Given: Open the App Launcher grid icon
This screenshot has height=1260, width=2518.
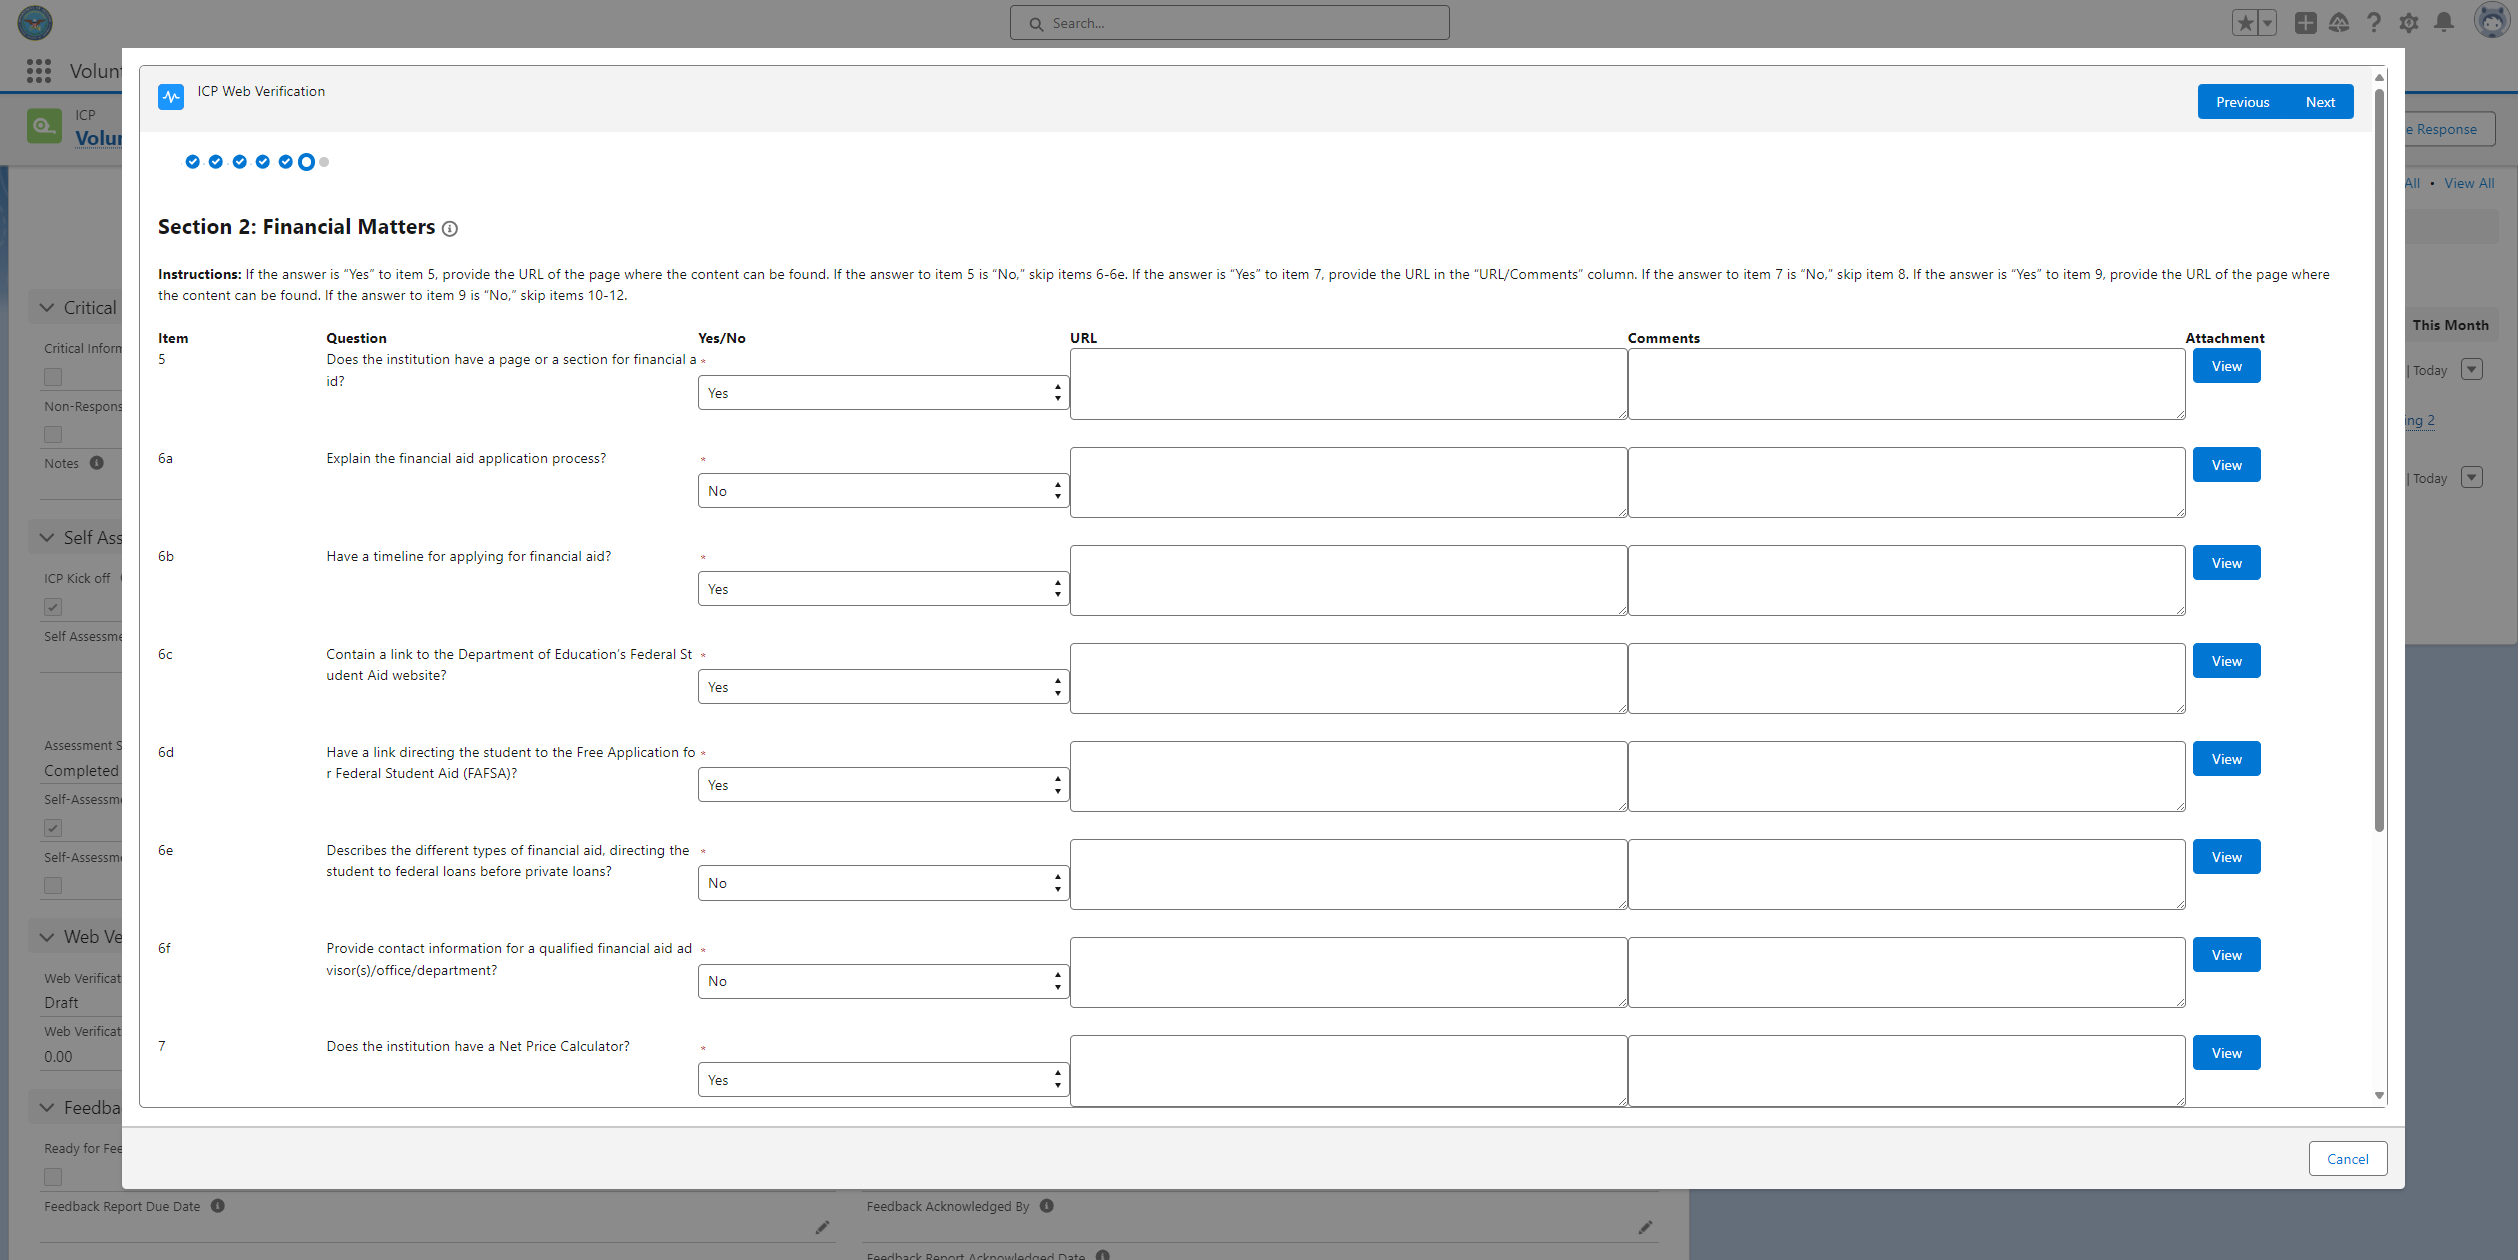Looking at the screenshot, I should [39, 71].
